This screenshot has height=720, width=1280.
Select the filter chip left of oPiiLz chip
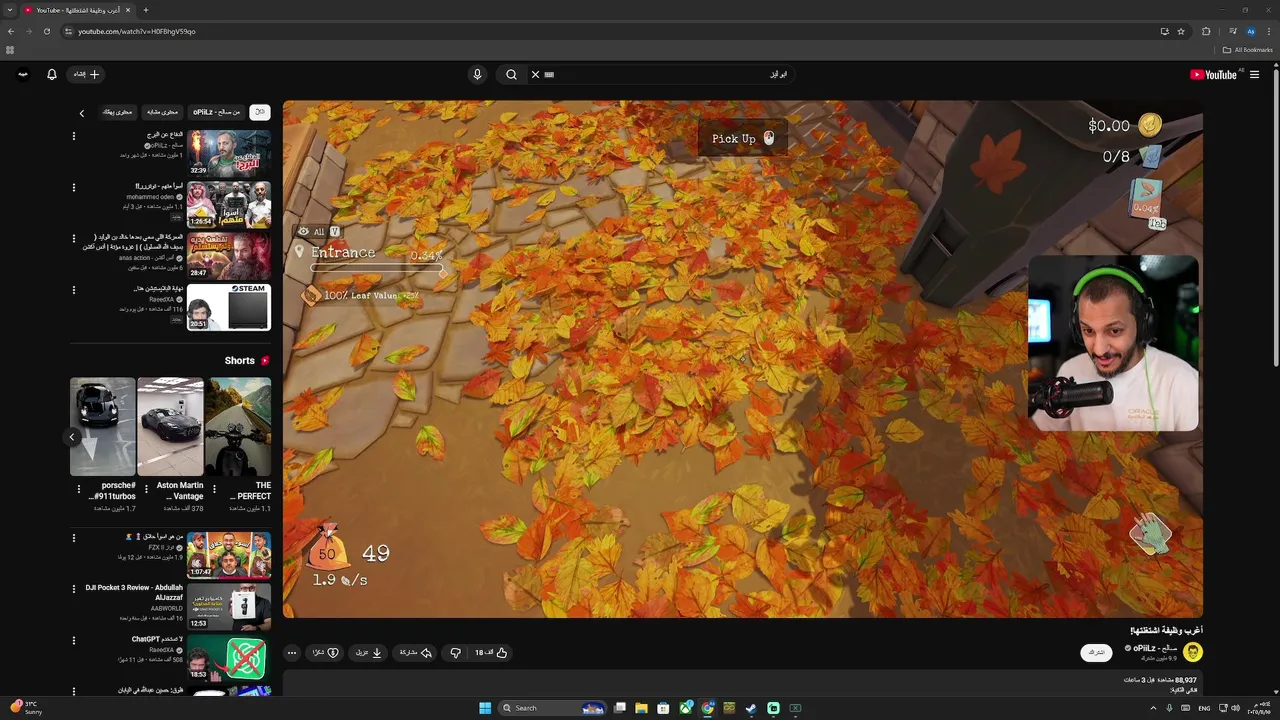point(162,112)
